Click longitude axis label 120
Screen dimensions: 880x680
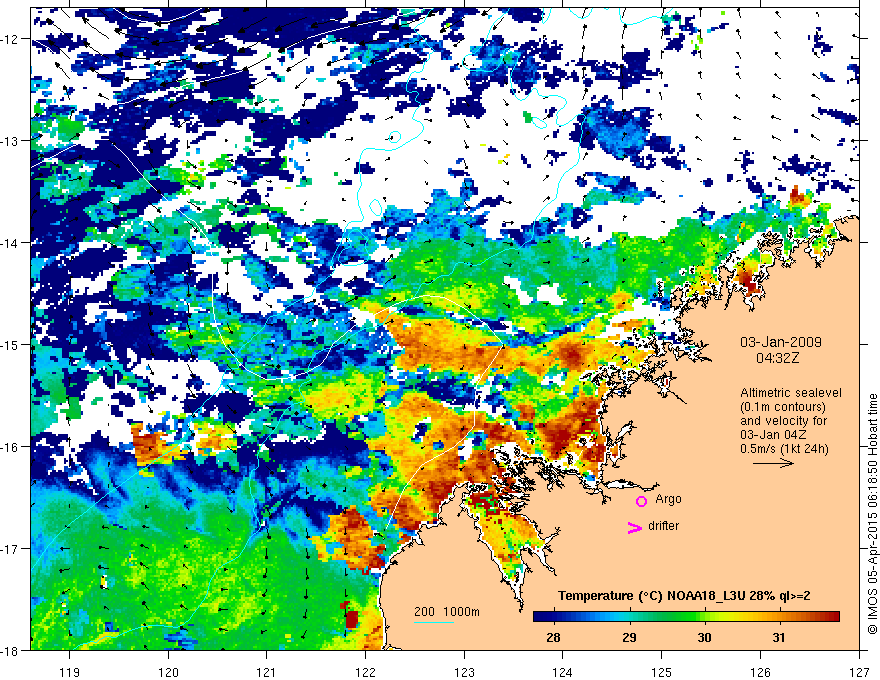pos(168,672)
